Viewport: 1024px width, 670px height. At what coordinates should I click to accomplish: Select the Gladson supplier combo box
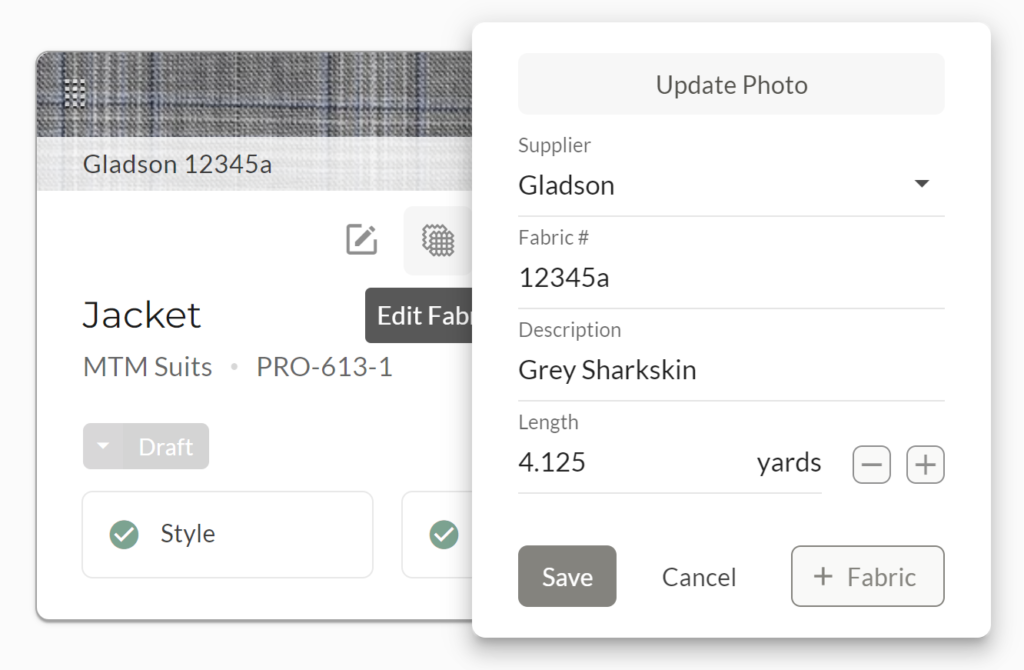pyautogui.click(x=700, y=186)
